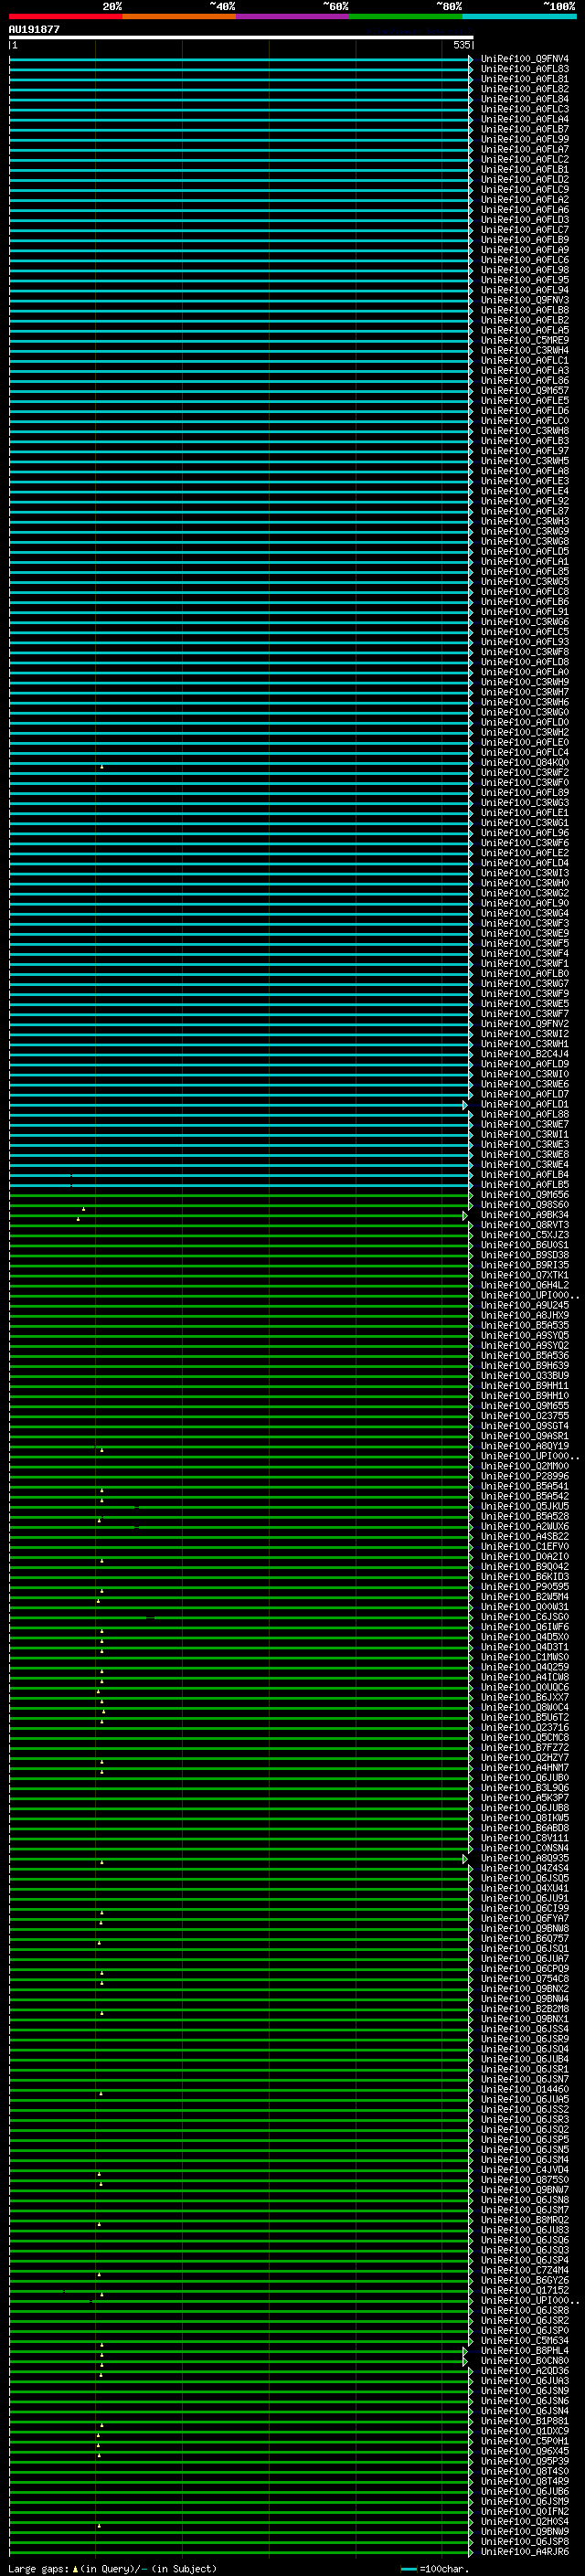Click the UniRef100_A0FL98 label
Screen dimensions: 585x2576
click(x=524, y=270)
